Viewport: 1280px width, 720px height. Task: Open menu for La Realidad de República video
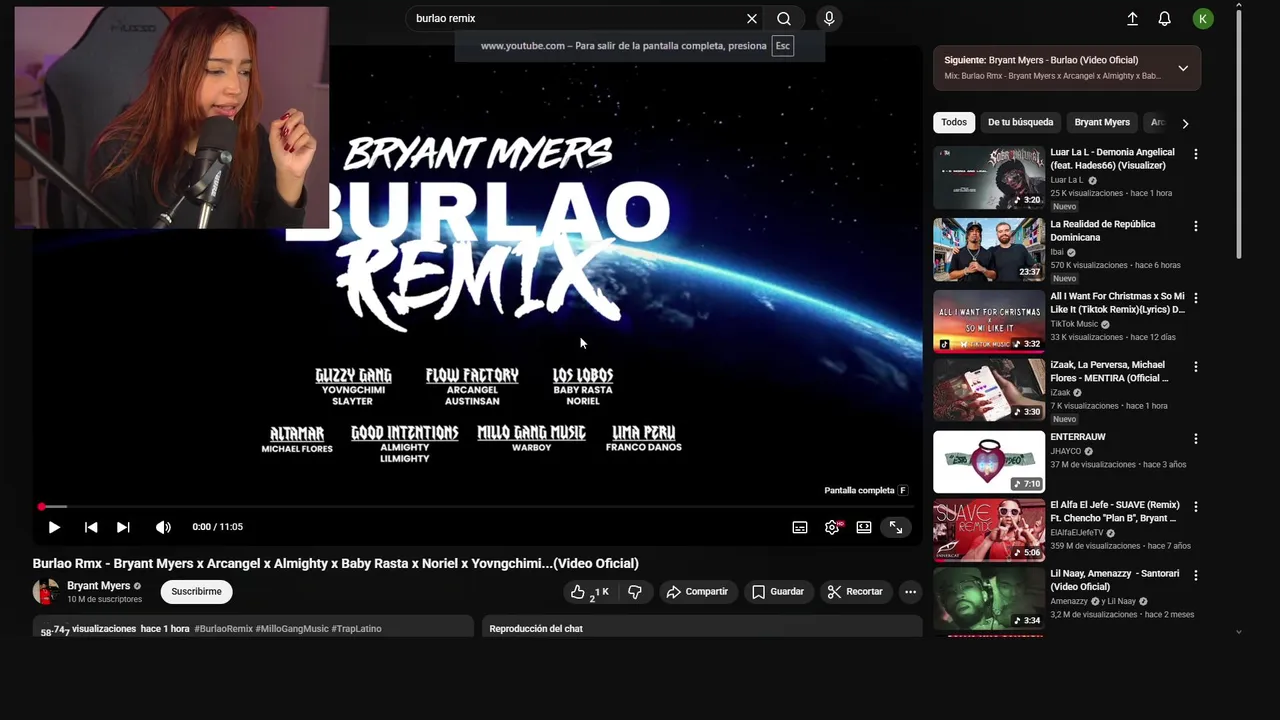pos(1195,226)
